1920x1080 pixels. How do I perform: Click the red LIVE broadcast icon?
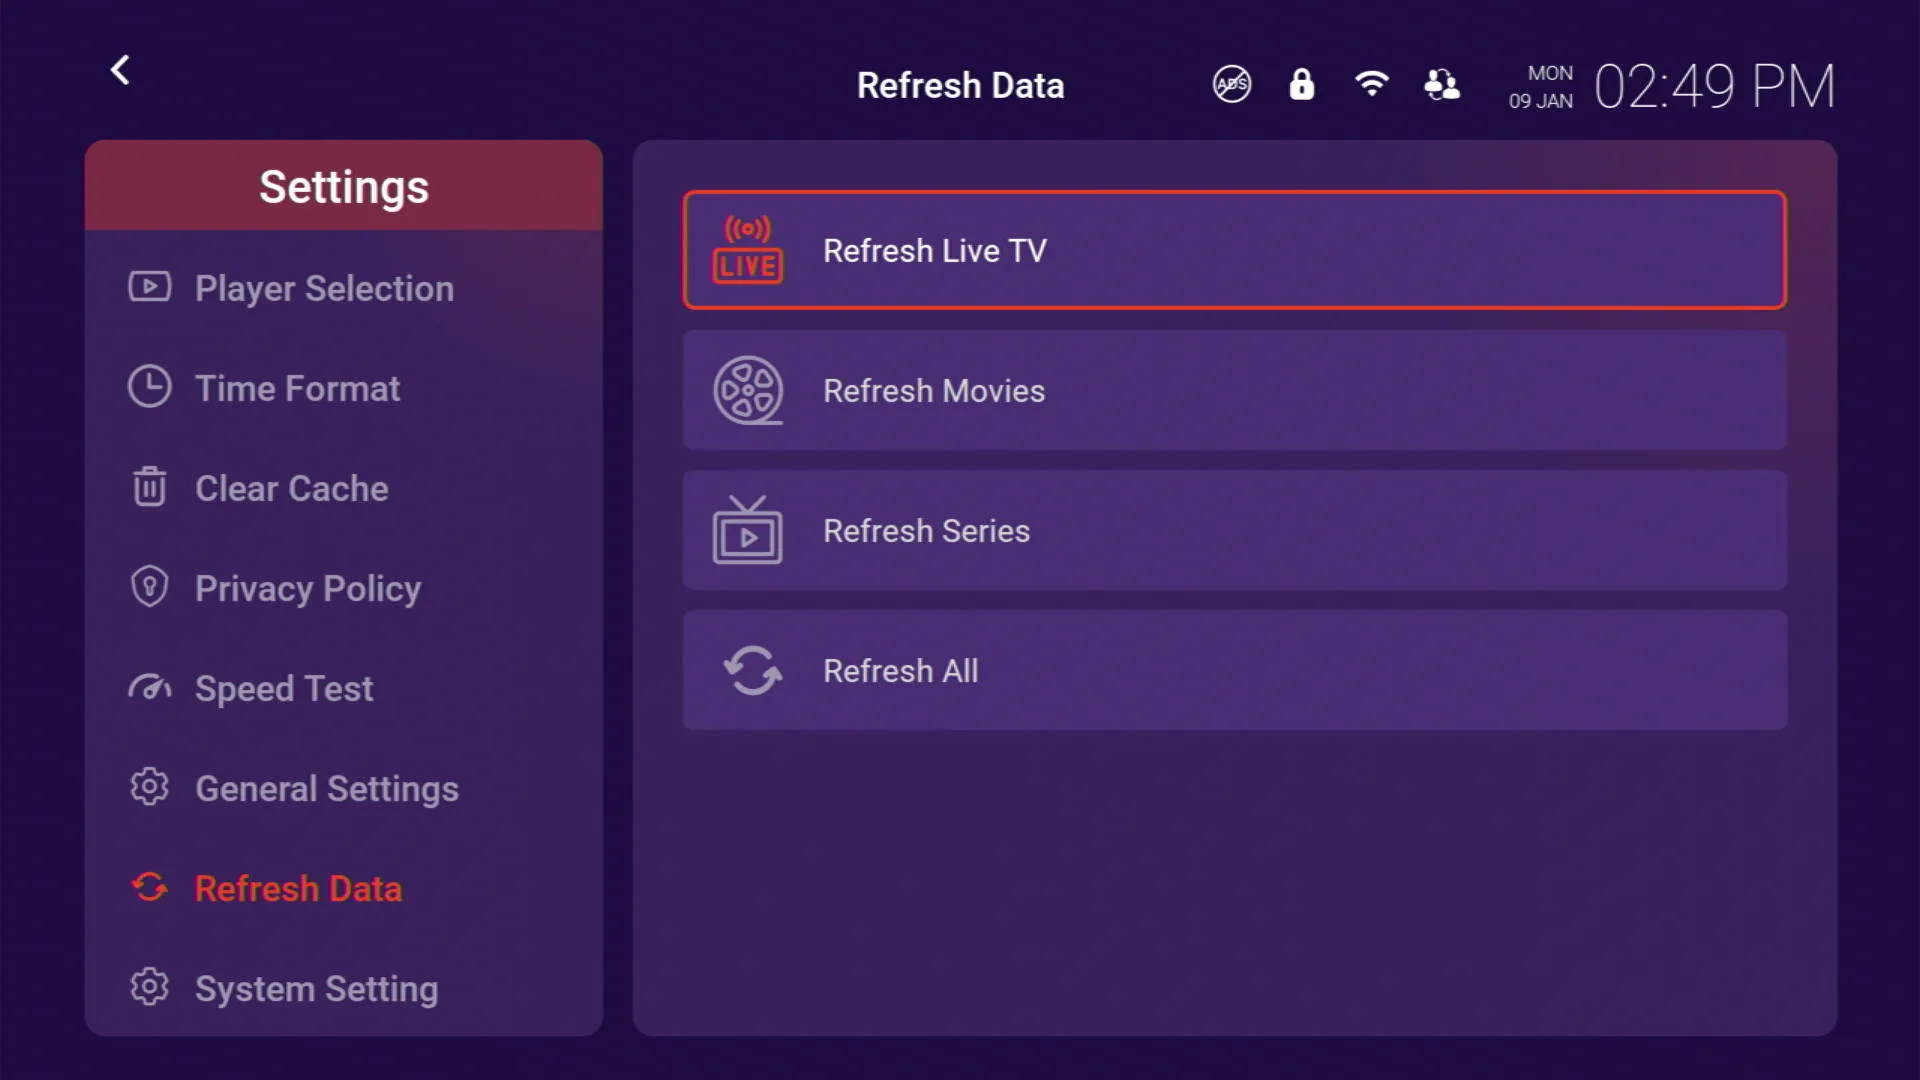[x=747, y=250]
